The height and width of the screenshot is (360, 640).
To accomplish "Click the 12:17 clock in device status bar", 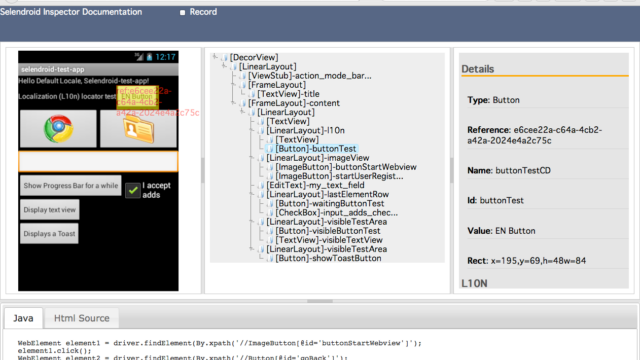I will coord(165,57).
